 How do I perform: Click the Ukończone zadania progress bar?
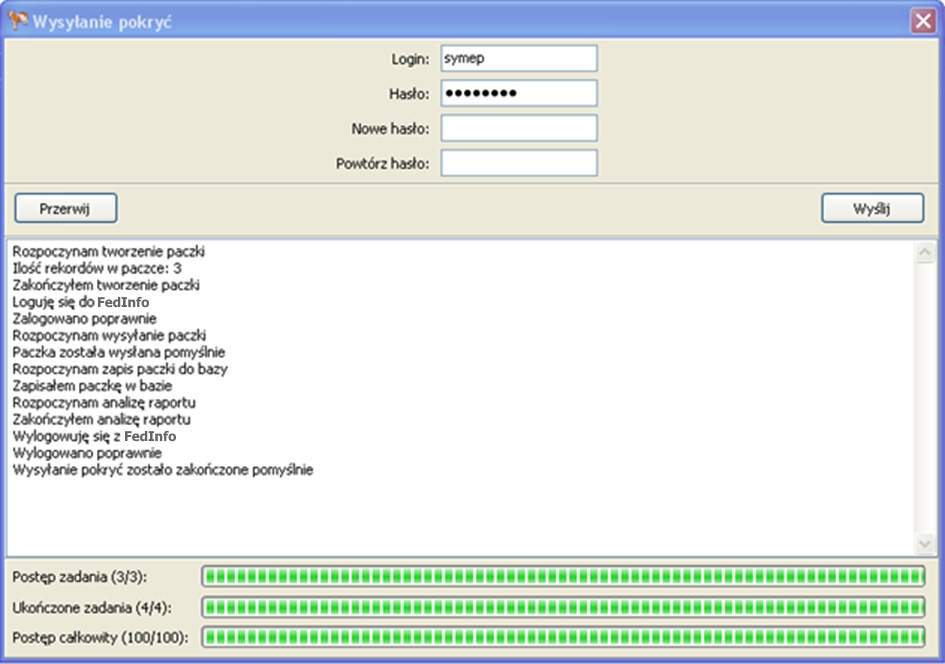click(x=563, y=607)
